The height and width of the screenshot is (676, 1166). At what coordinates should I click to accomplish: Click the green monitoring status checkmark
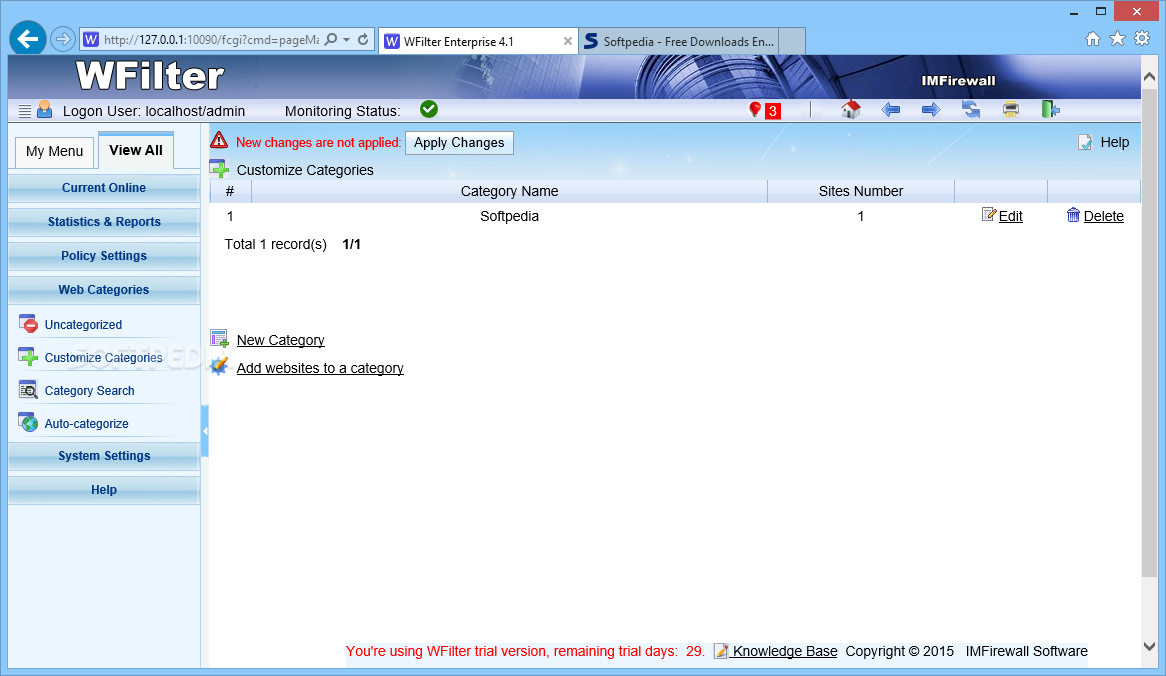(429, 109)
